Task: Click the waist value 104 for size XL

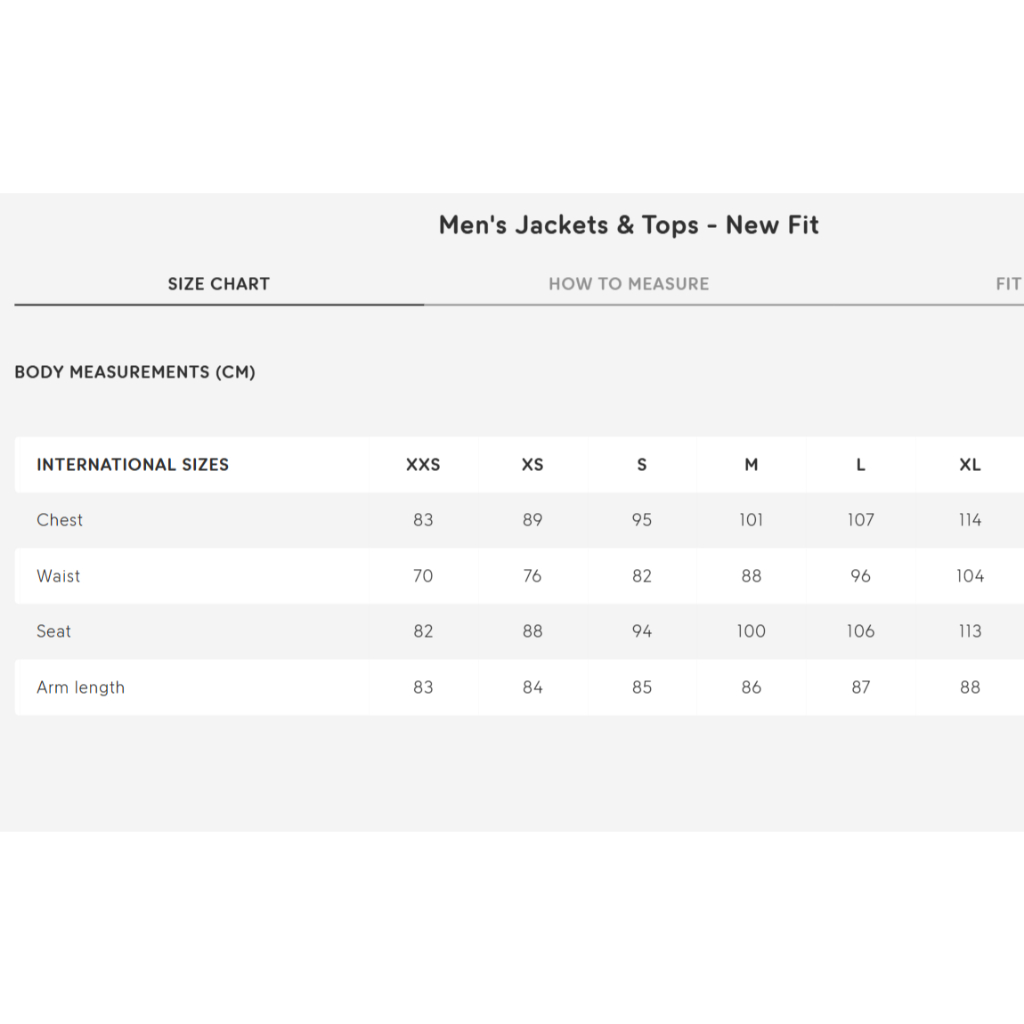Action: pyautogui.click(x=970, y=576)
